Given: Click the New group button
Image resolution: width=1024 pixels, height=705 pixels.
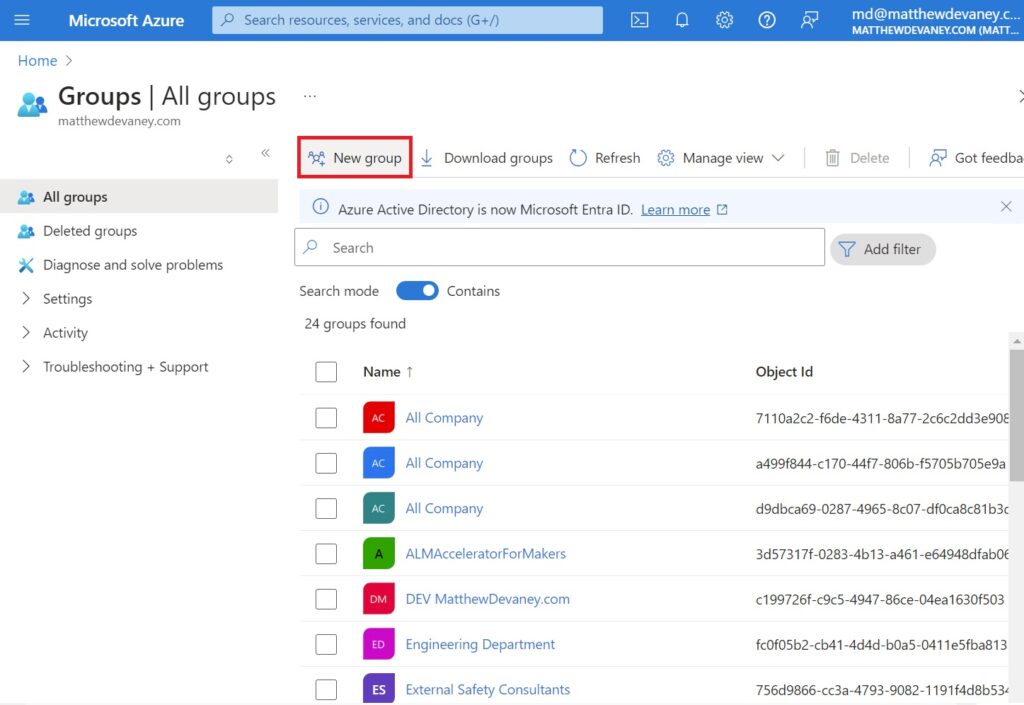Looking at the screenshot, I should (x=355, y=157).
